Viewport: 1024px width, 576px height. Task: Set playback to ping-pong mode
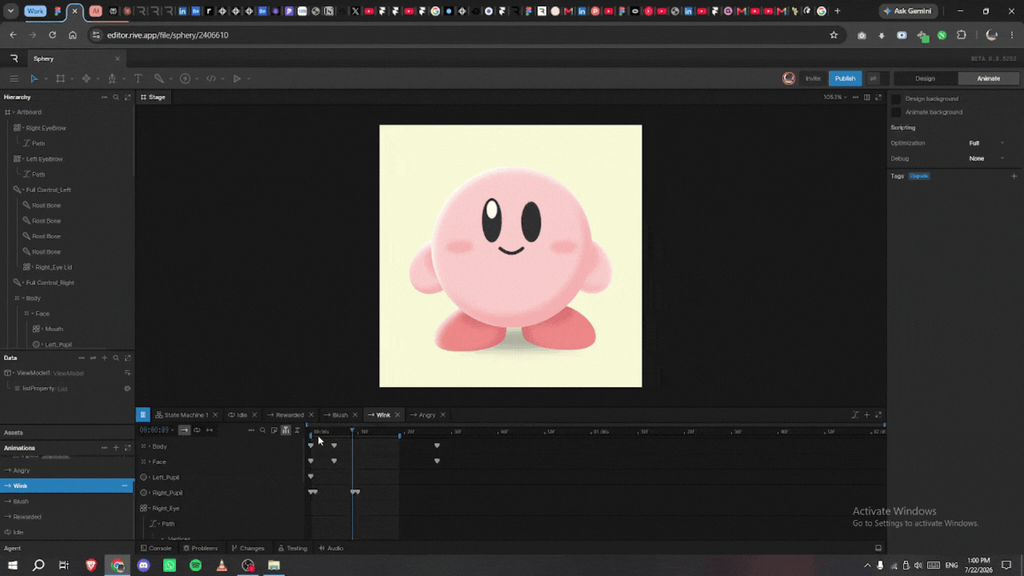point(209,430)
